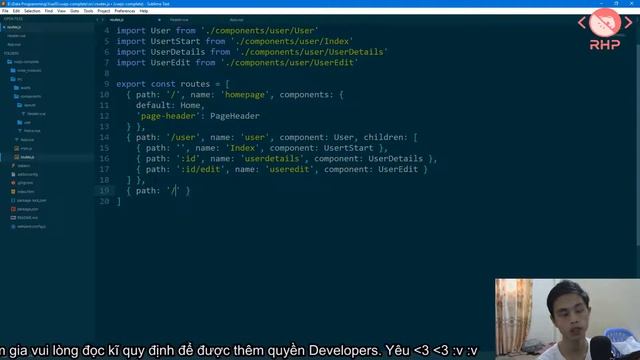Click the .babelrc file icon
The height and width of the screenshot is (360, 640).
pos(13,166)
